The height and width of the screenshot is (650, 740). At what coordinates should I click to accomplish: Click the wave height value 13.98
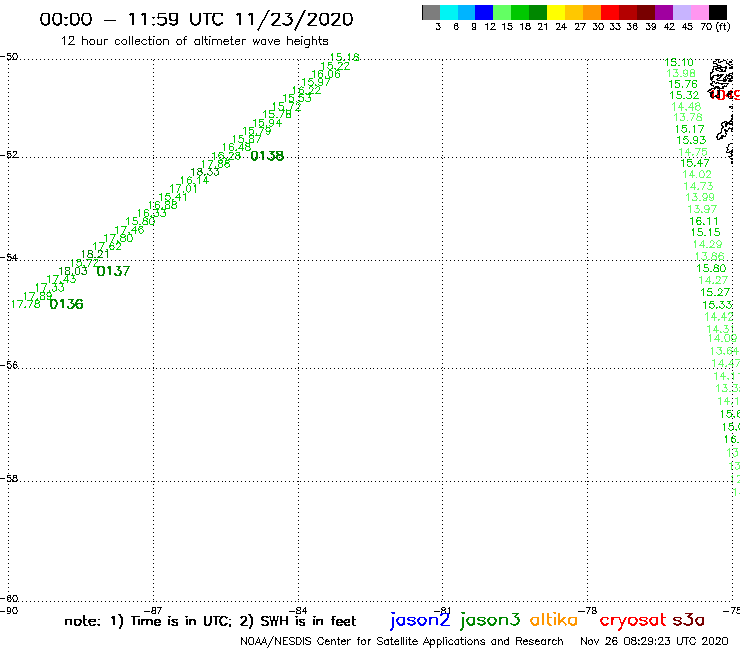point(681,73)
